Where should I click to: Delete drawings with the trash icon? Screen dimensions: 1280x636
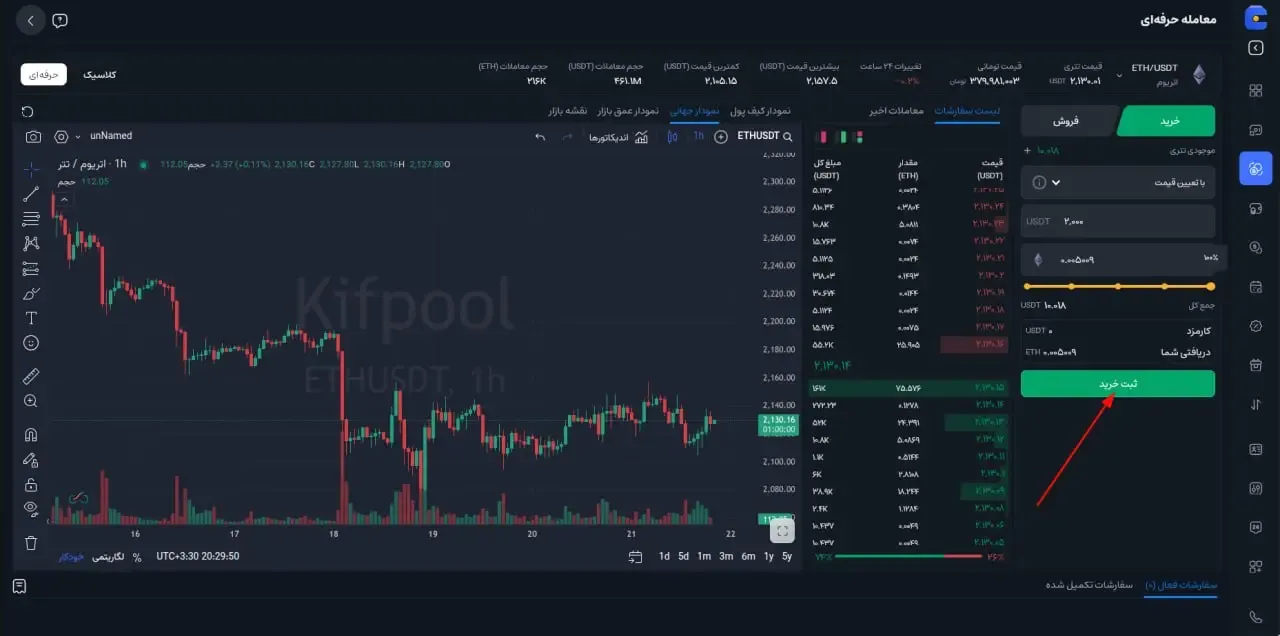click(x=31, y=543)
